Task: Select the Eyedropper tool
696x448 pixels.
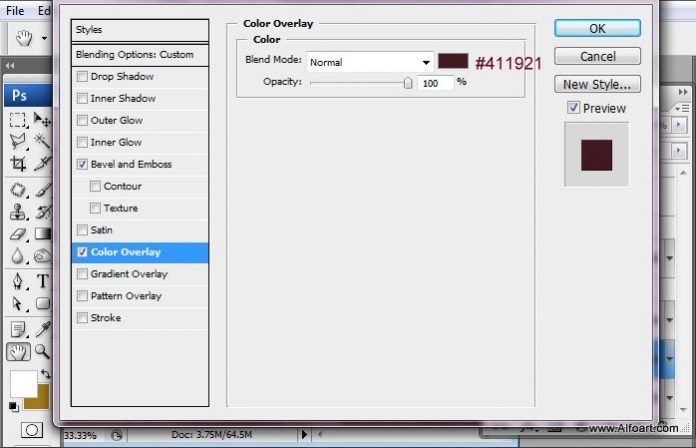Action: click(x=42, y=329)
